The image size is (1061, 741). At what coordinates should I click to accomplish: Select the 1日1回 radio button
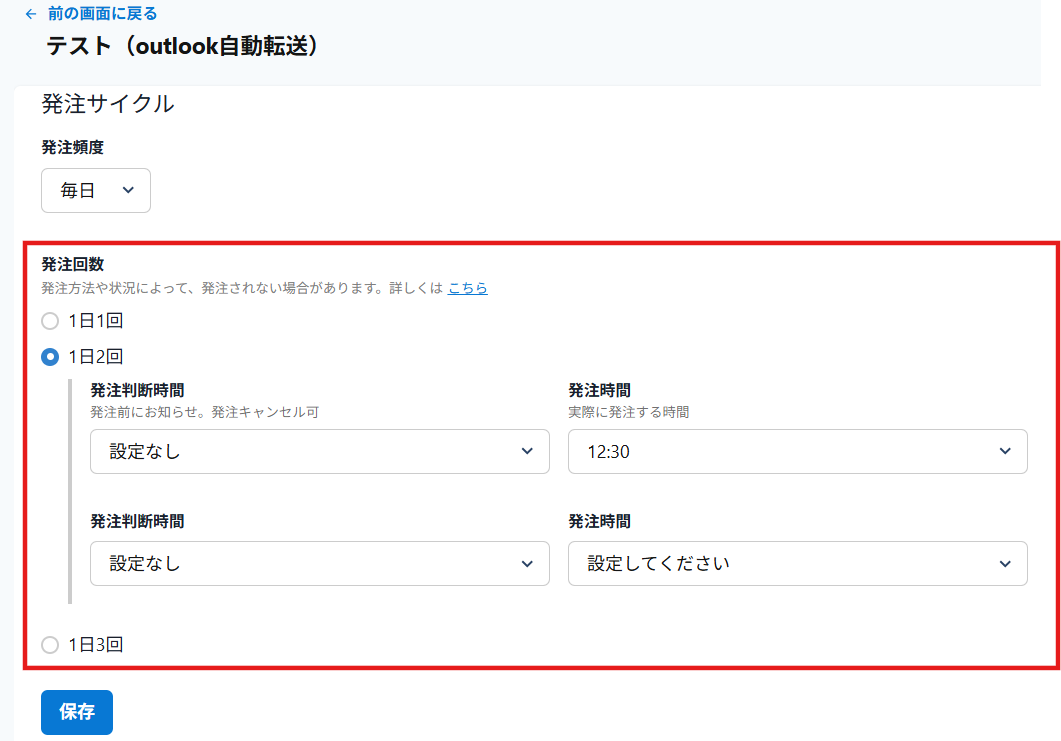49,321
